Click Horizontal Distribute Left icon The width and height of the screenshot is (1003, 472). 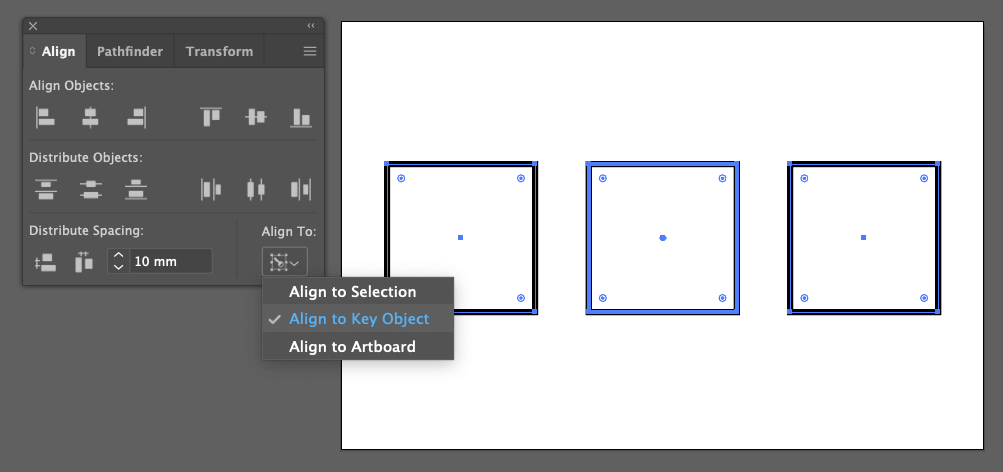[211, 189]
